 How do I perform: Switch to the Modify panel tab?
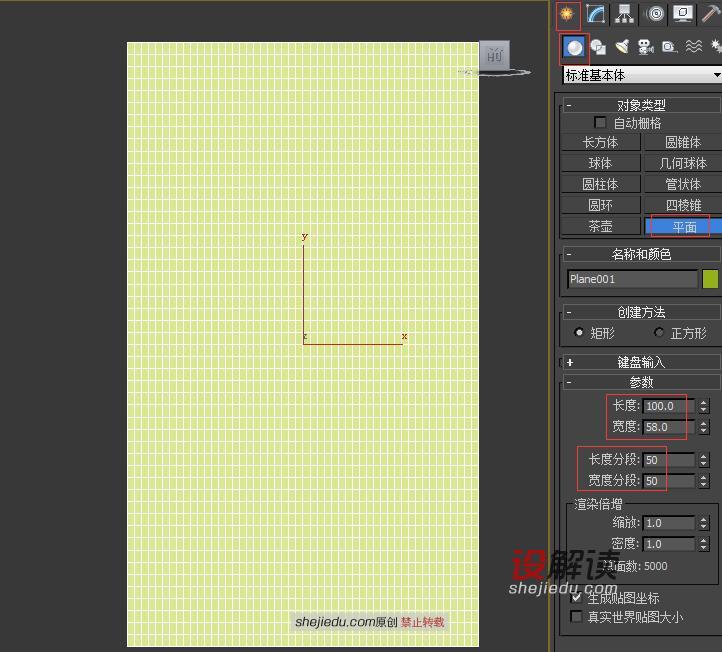(596, 14)
